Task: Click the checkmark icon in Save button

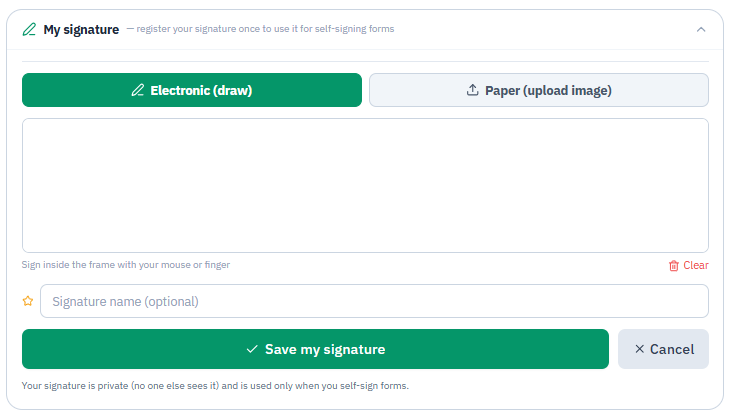Action: (x=252, y=349)
